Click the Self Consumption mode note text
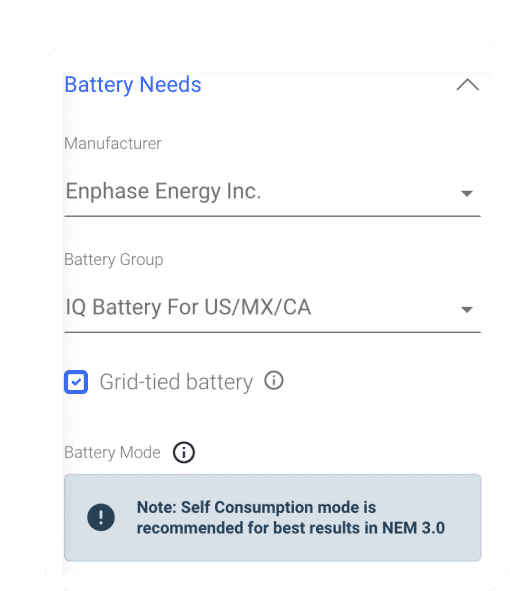The image size is (510, 591). click(x=291, y=518)
